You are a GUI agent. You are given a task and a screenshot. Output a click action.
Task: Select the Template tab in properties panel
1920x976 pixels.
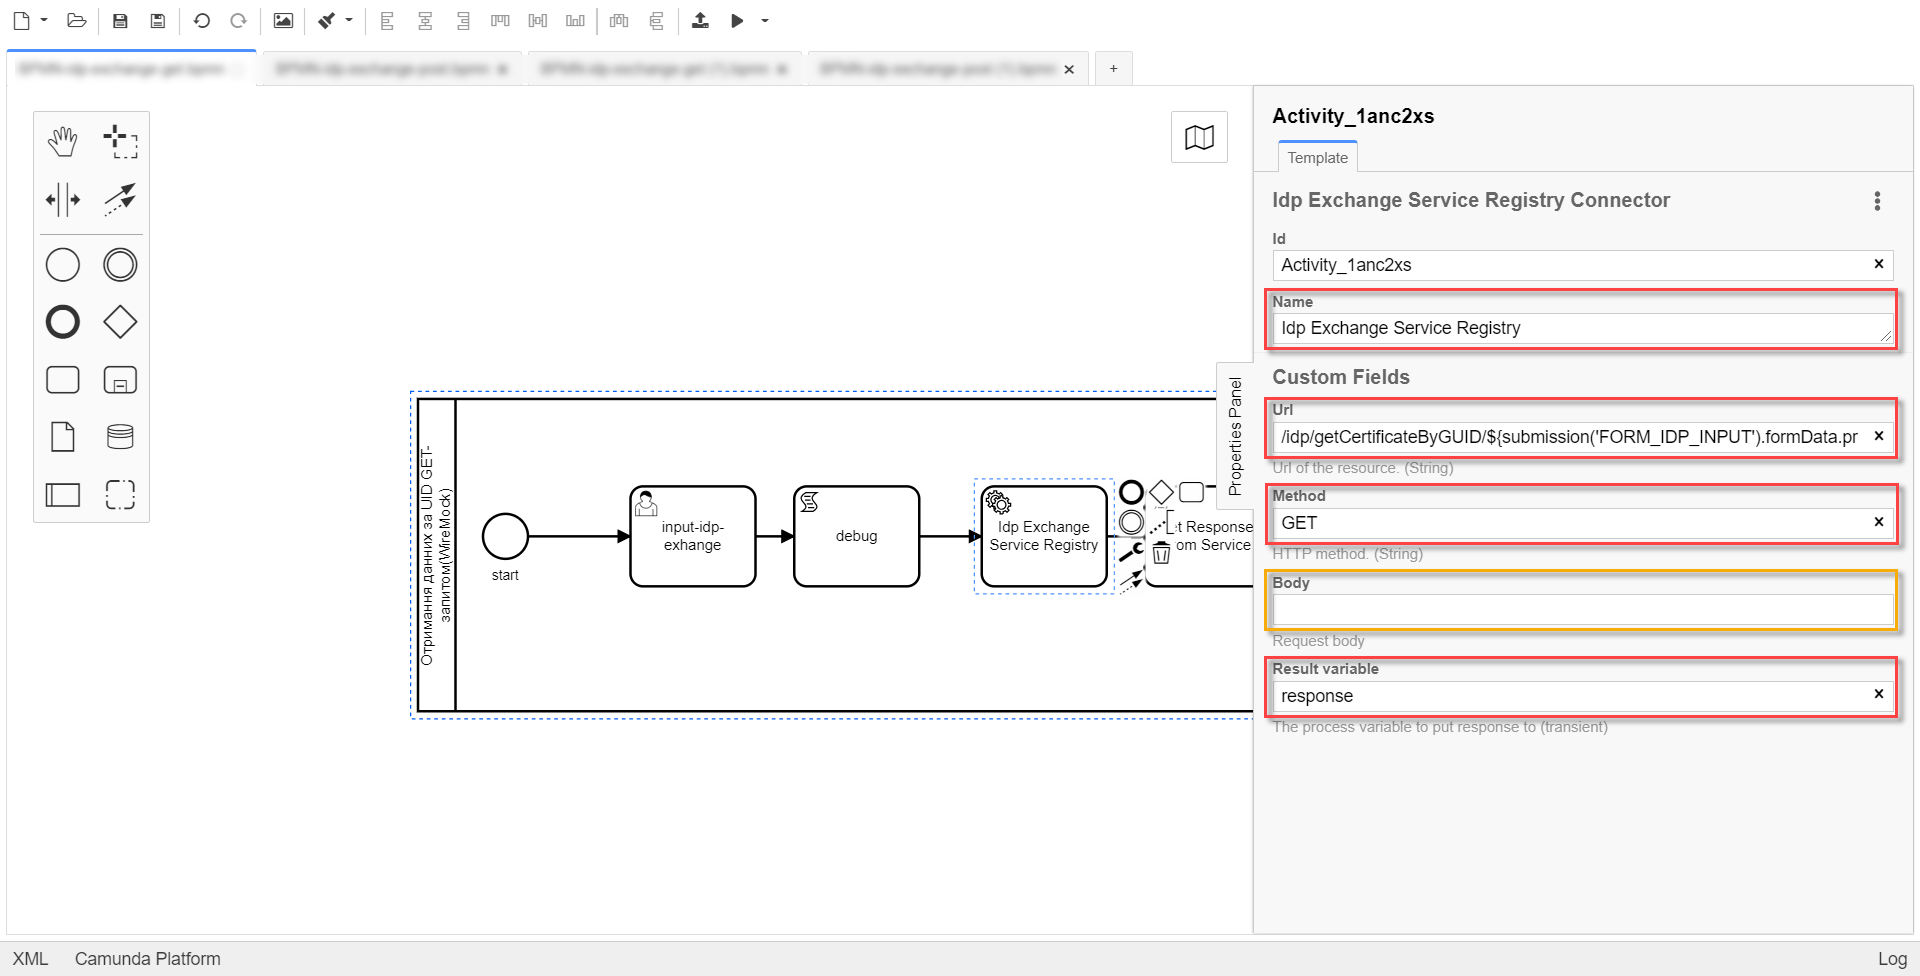(1317, 157)
